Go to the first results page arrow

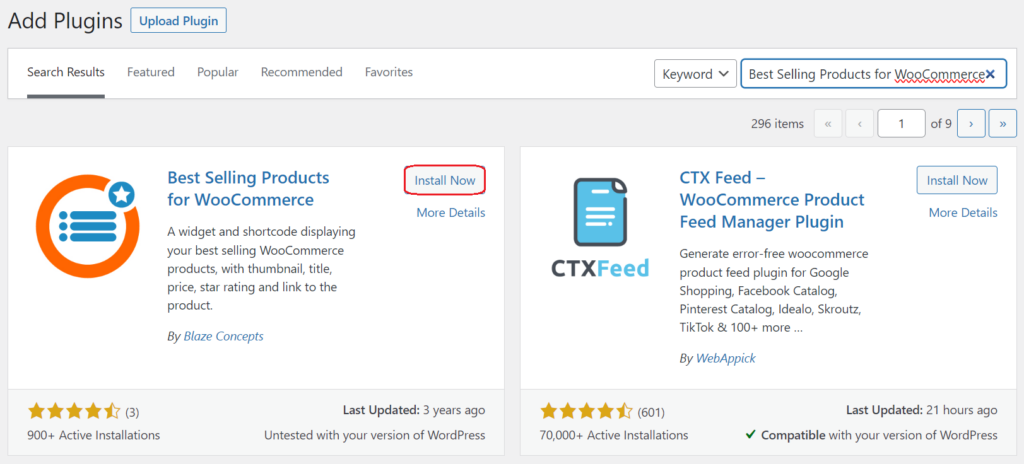point(828,124)
